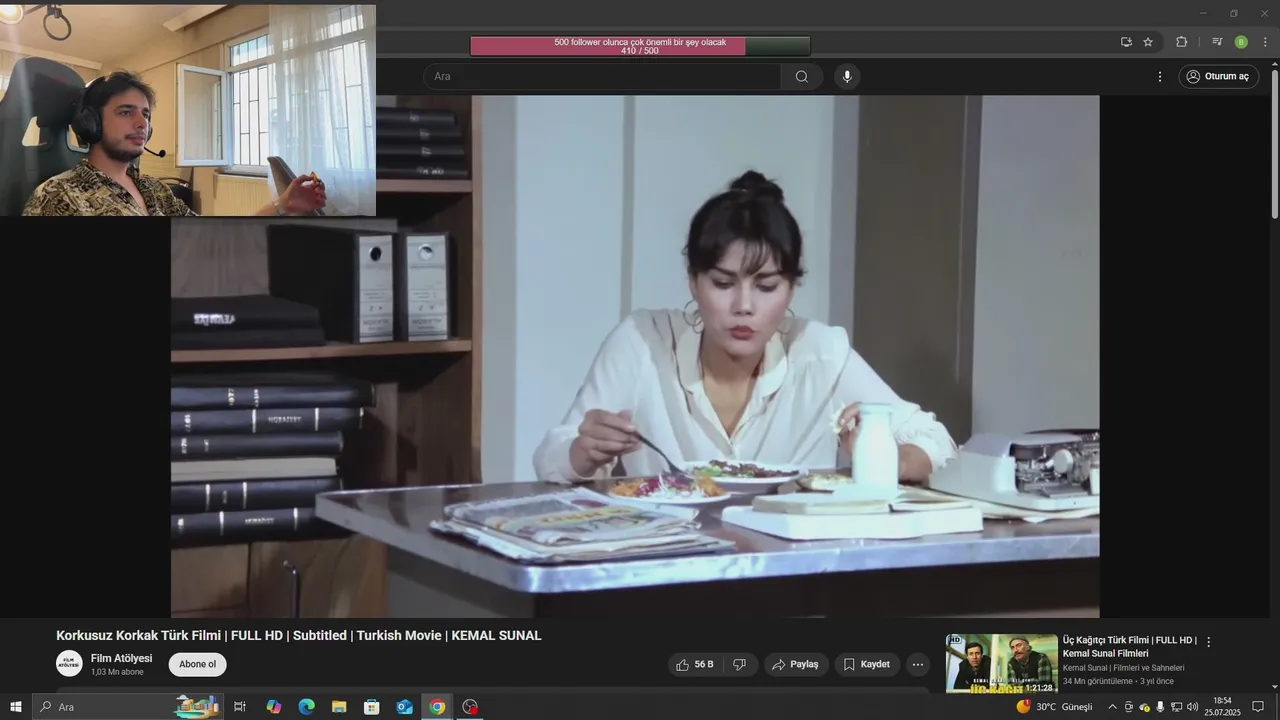Screen dimensions: 1280x720
Task: Click the Oturum aç sign-in button
Action: pyautogui.click(x=1218, y=77)
